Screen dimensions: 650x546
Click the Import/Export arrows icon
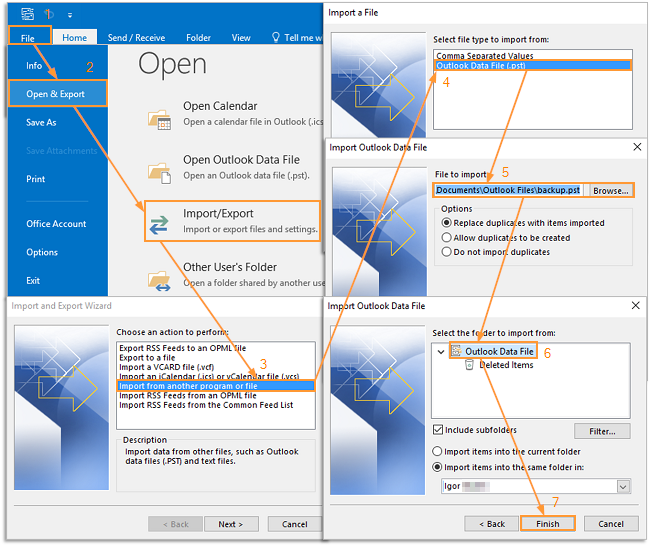point(159,225)
